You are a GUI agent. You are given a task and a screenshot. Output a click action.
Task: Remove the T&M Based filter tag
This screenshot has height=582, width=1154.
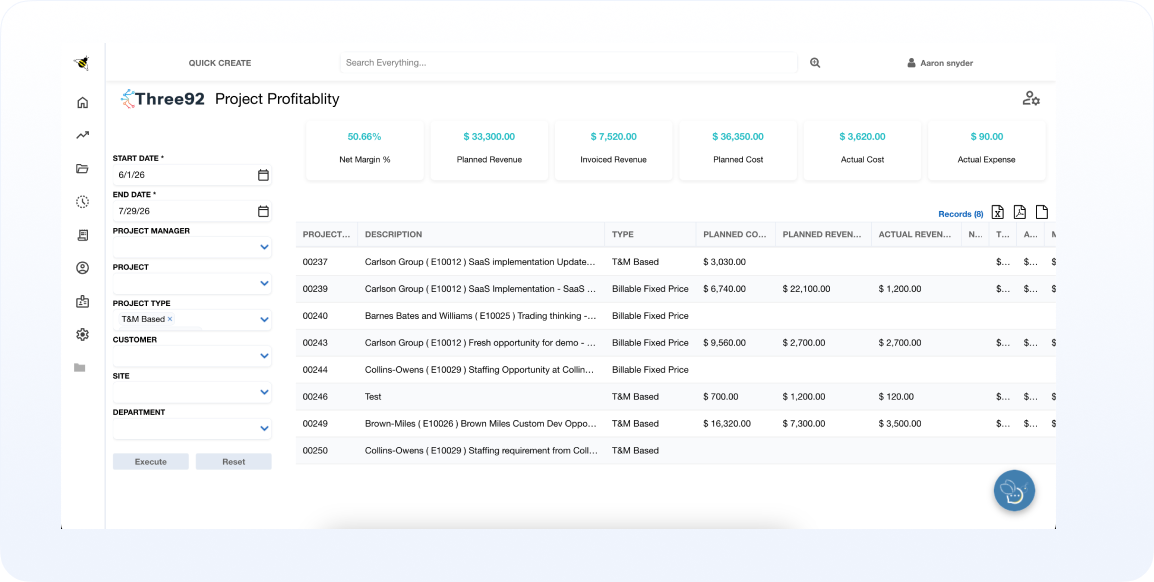[x=170, y=319]
